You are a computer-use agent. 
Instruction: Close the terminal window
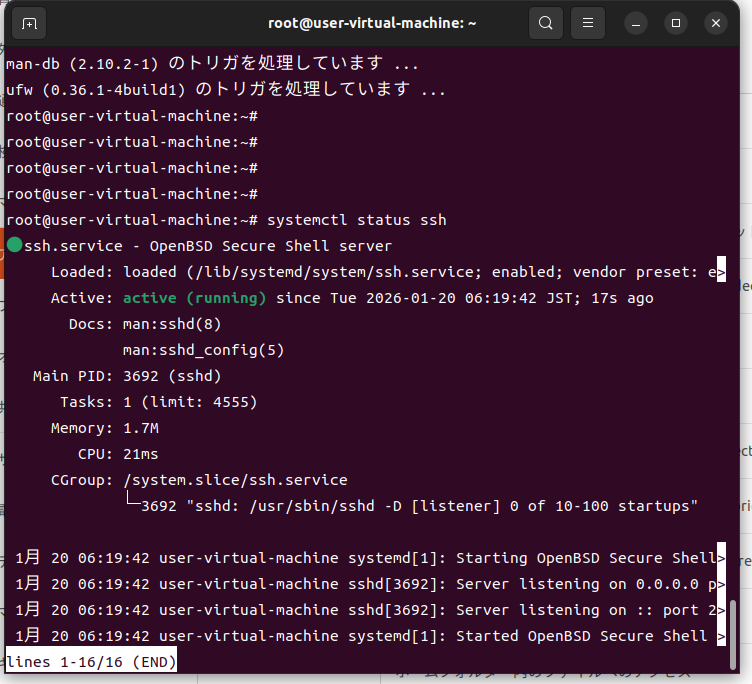coord(714,23)
